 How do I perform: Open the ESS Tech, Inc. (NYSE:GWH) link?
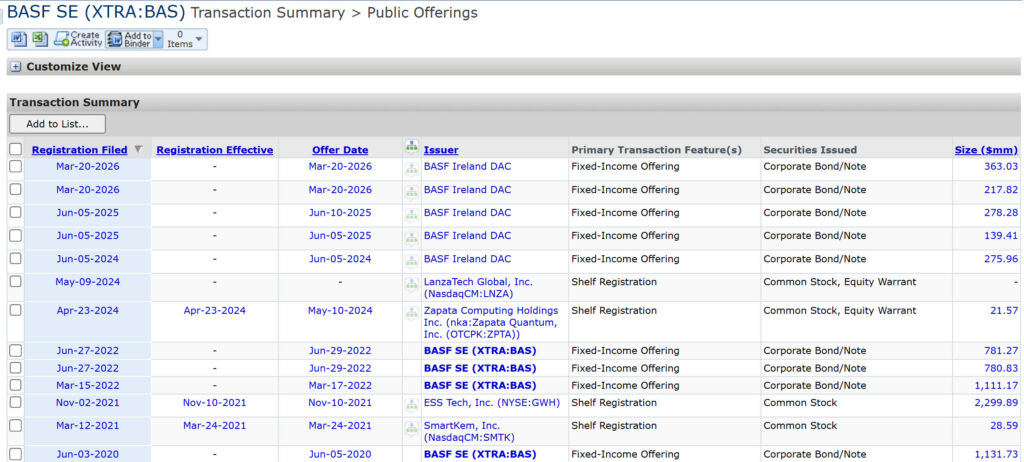tap(492, 403)
